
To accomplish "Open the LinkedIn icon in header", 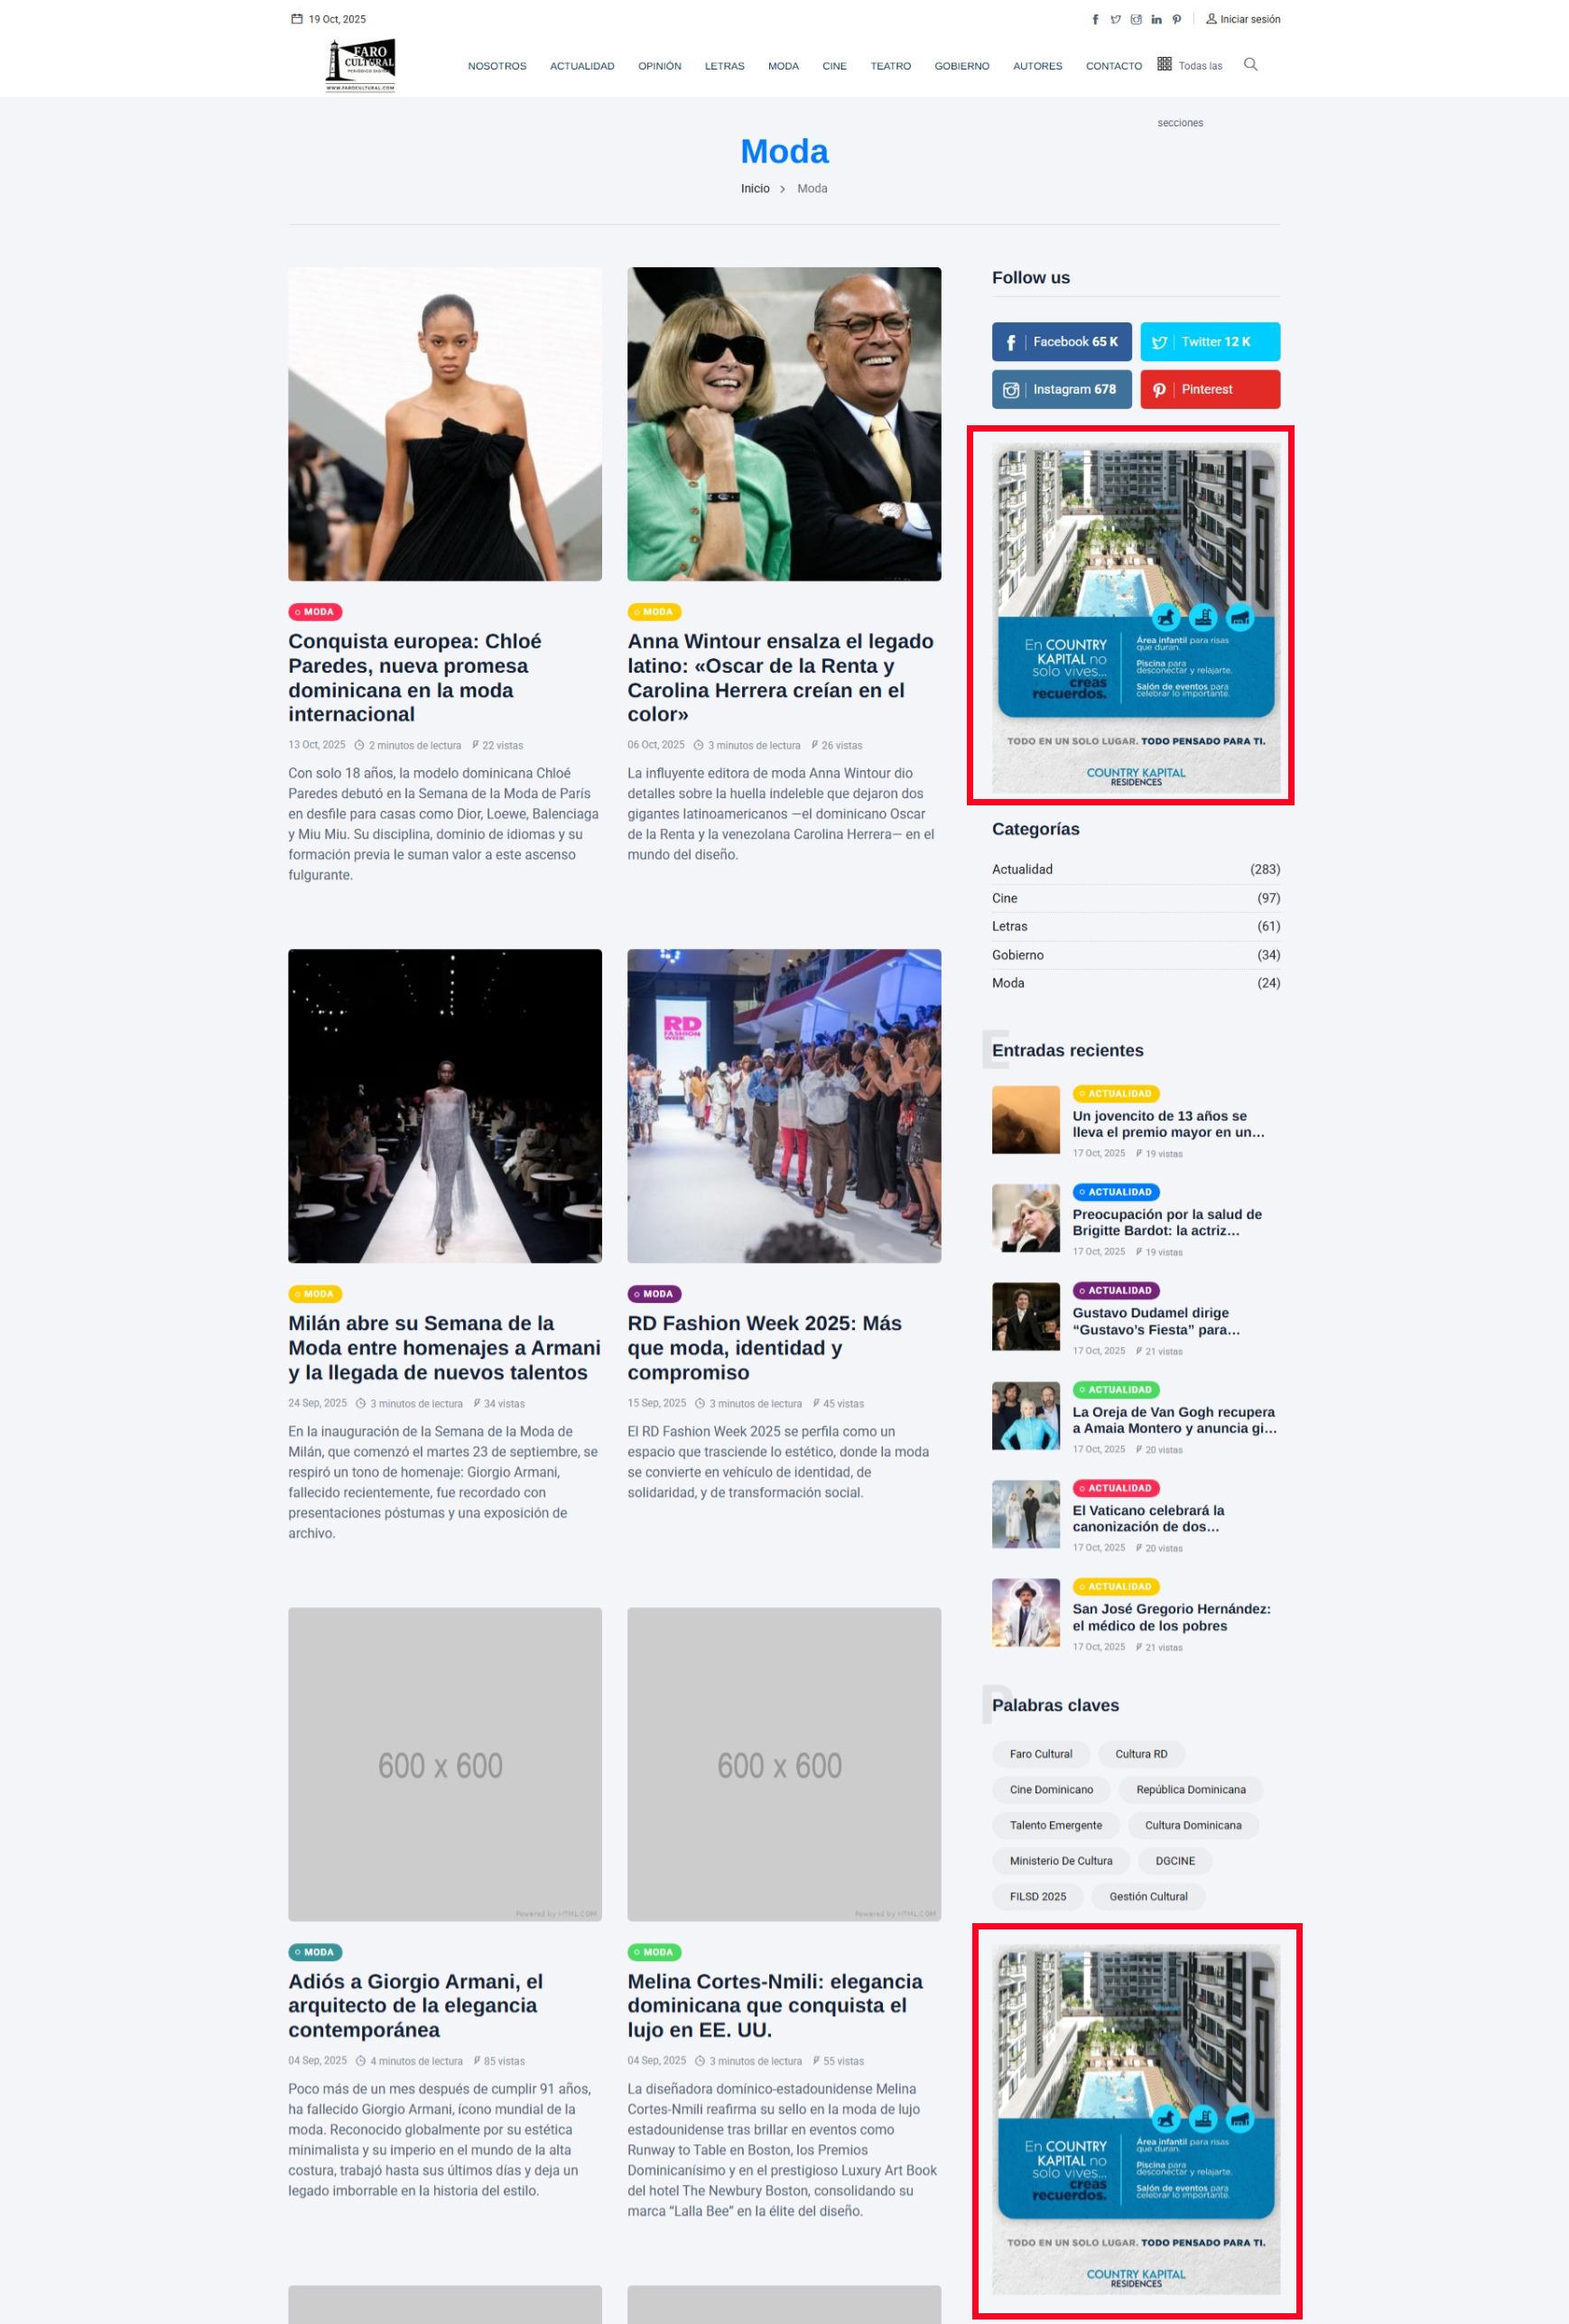I will [1156, 20].
